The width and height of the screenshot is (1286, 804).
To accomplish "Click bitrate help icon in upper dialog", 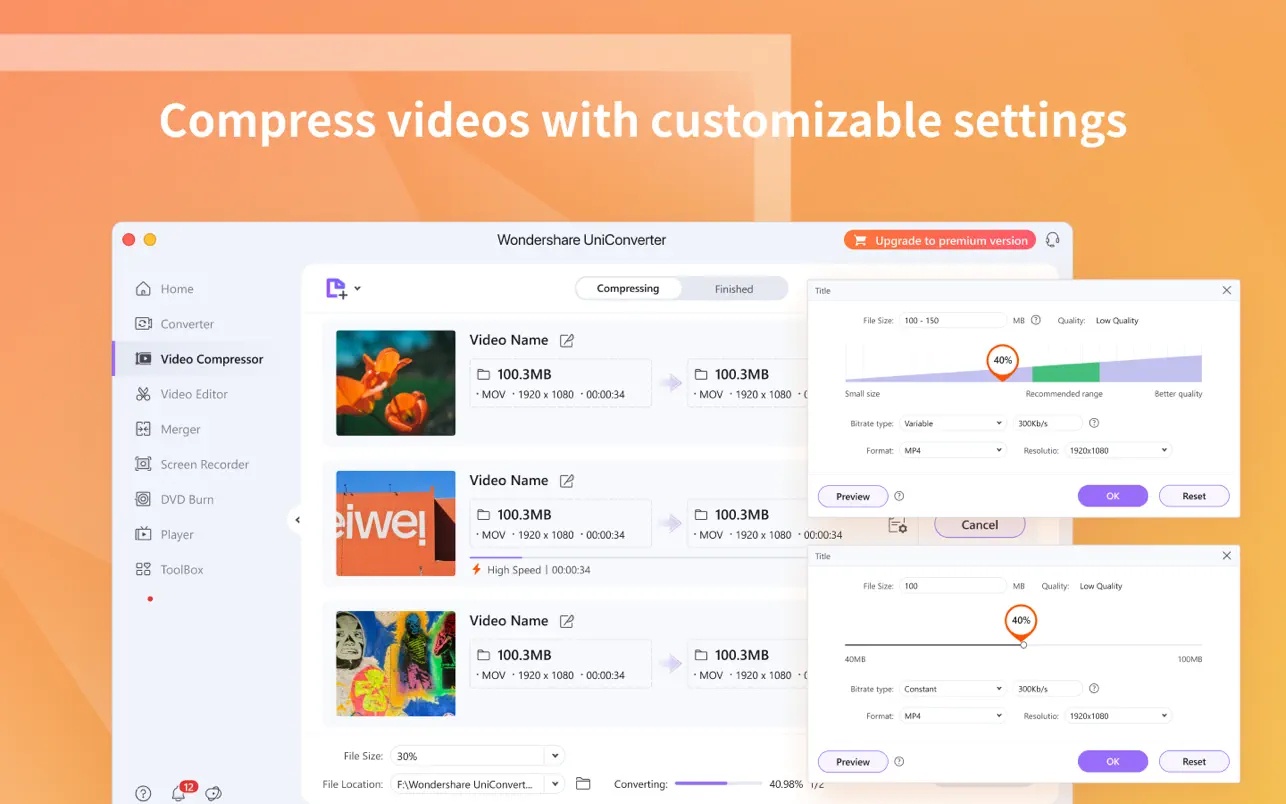I will click(x=1094, y=423).
